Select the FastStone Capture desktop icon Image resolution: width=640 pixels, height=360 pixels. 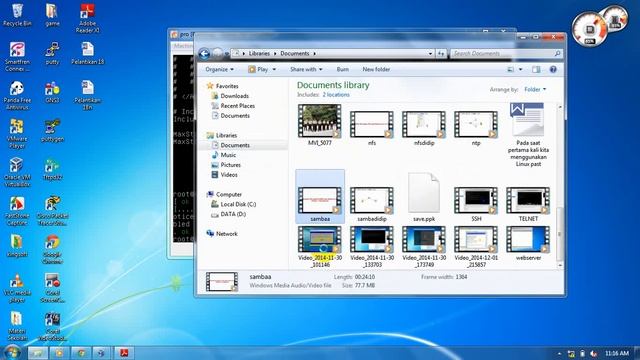click(x=17, y=211)
